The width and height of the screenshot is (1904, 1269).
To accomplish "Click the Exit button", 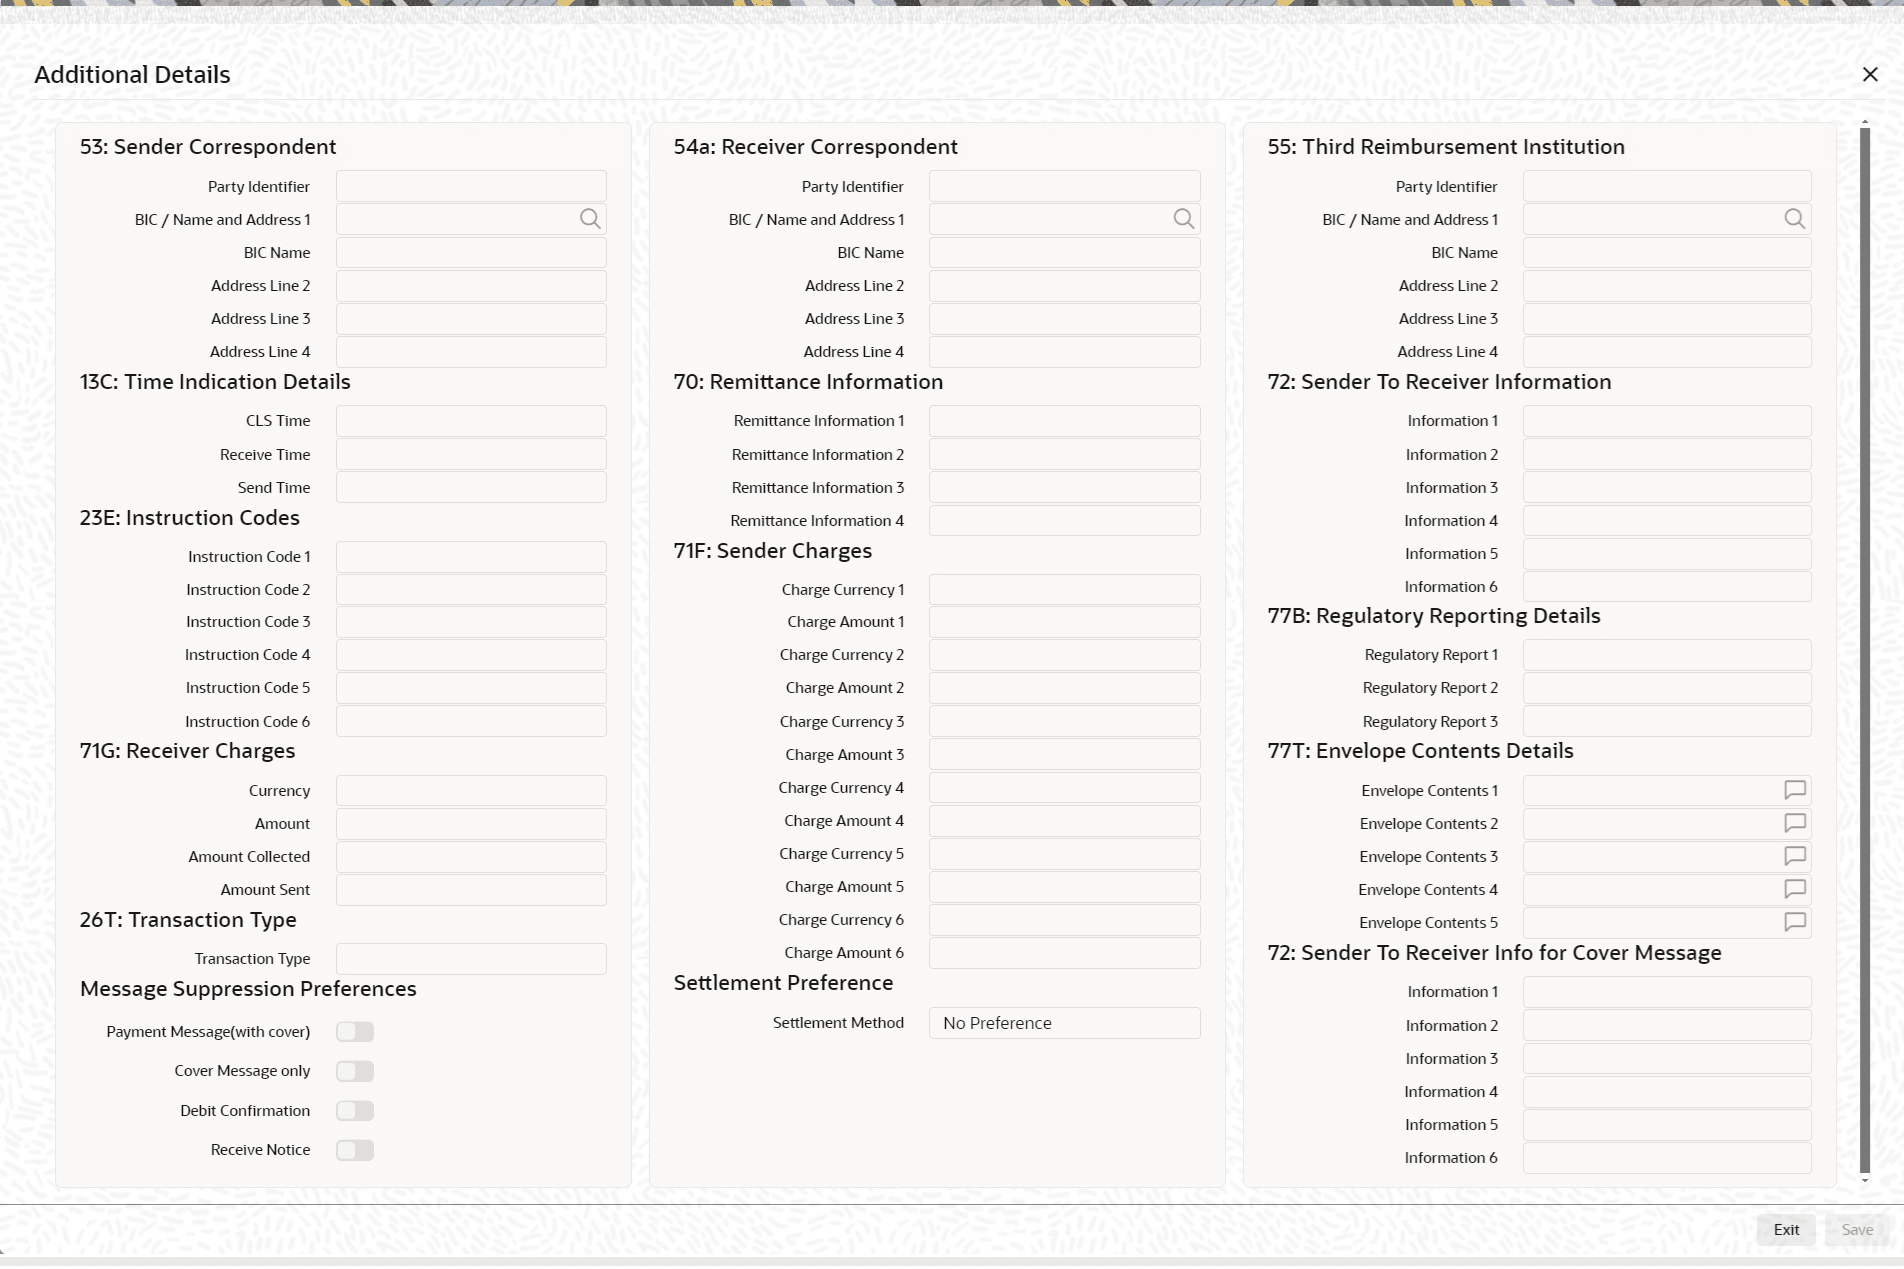I will coord(1786,1230).
